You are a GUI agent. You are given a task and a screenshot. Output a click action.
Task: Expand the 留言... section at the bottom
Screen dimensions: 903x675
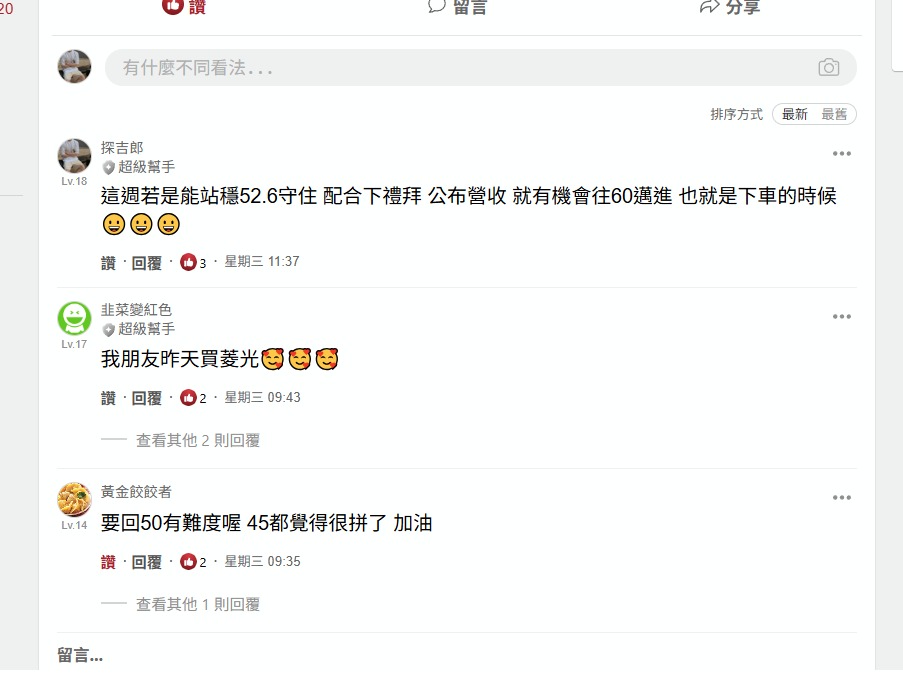pos(80,655)
